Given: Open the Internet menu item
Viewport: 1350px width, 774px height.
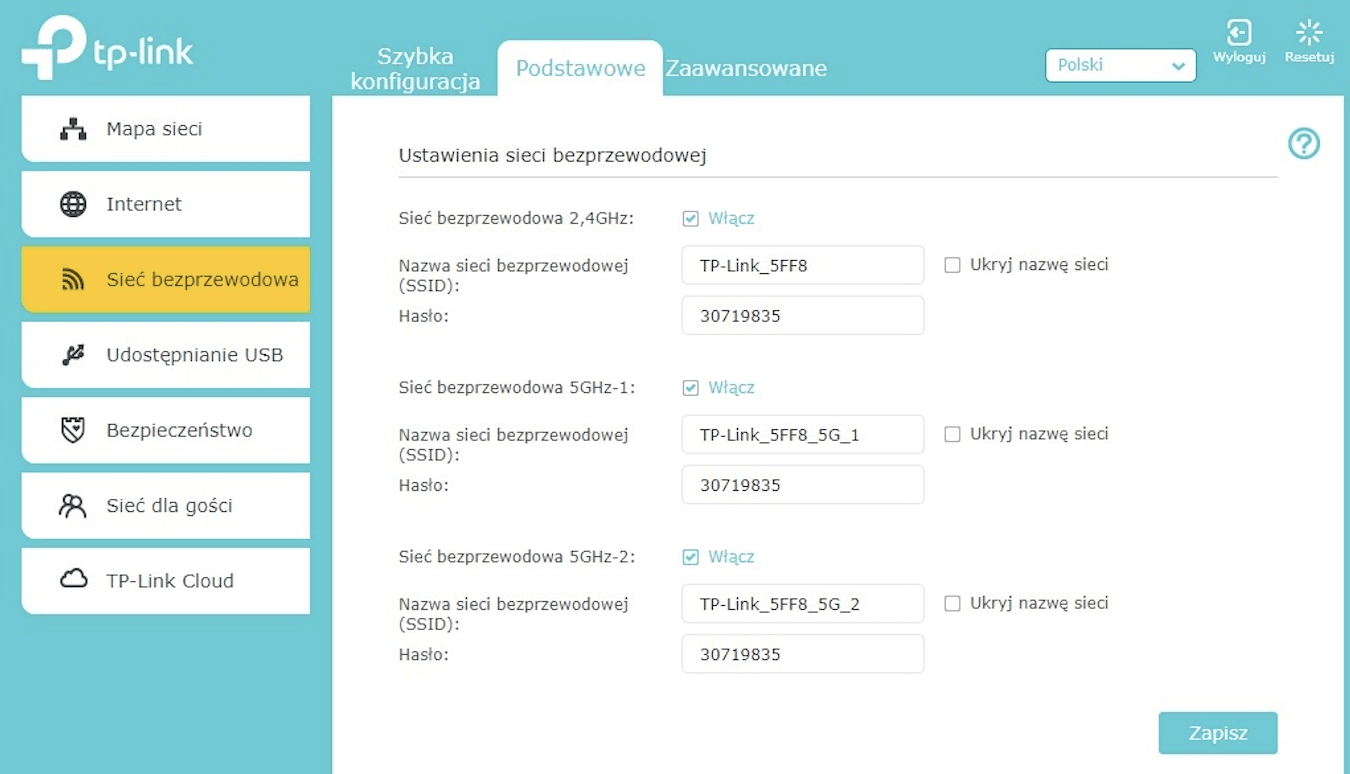Looking at the screenshot, I should tap(166, 204).
